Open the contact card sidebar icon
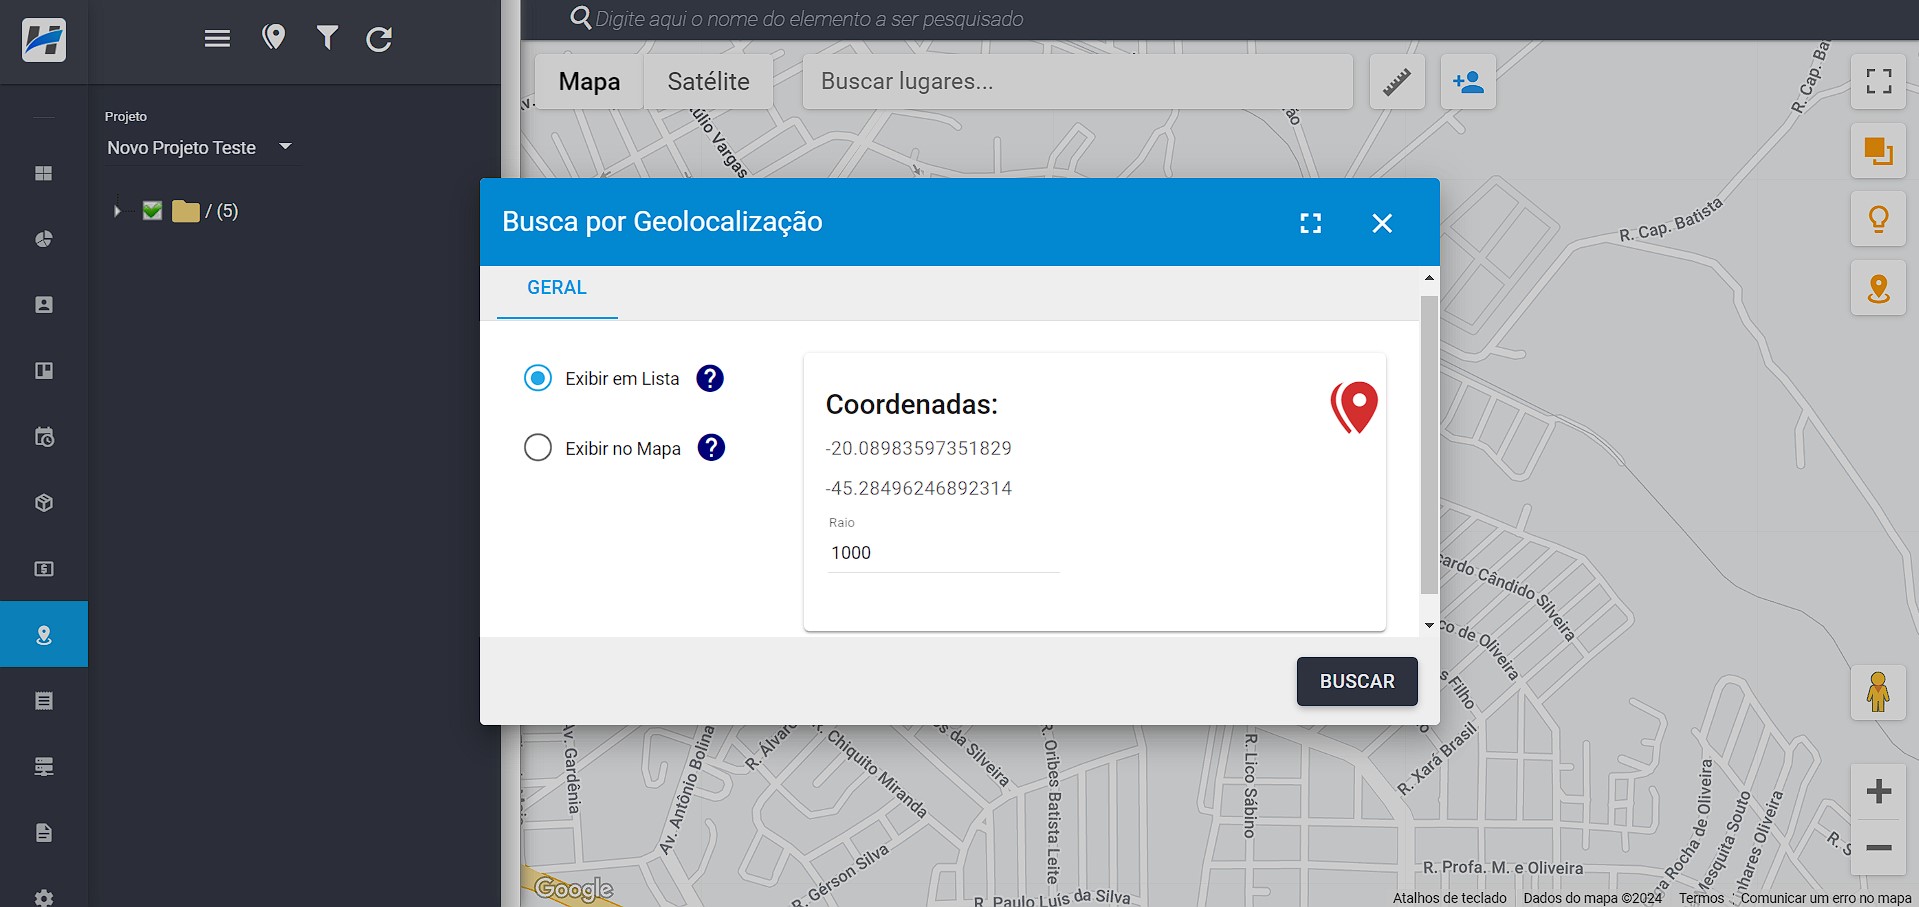 tap(44, 305)
